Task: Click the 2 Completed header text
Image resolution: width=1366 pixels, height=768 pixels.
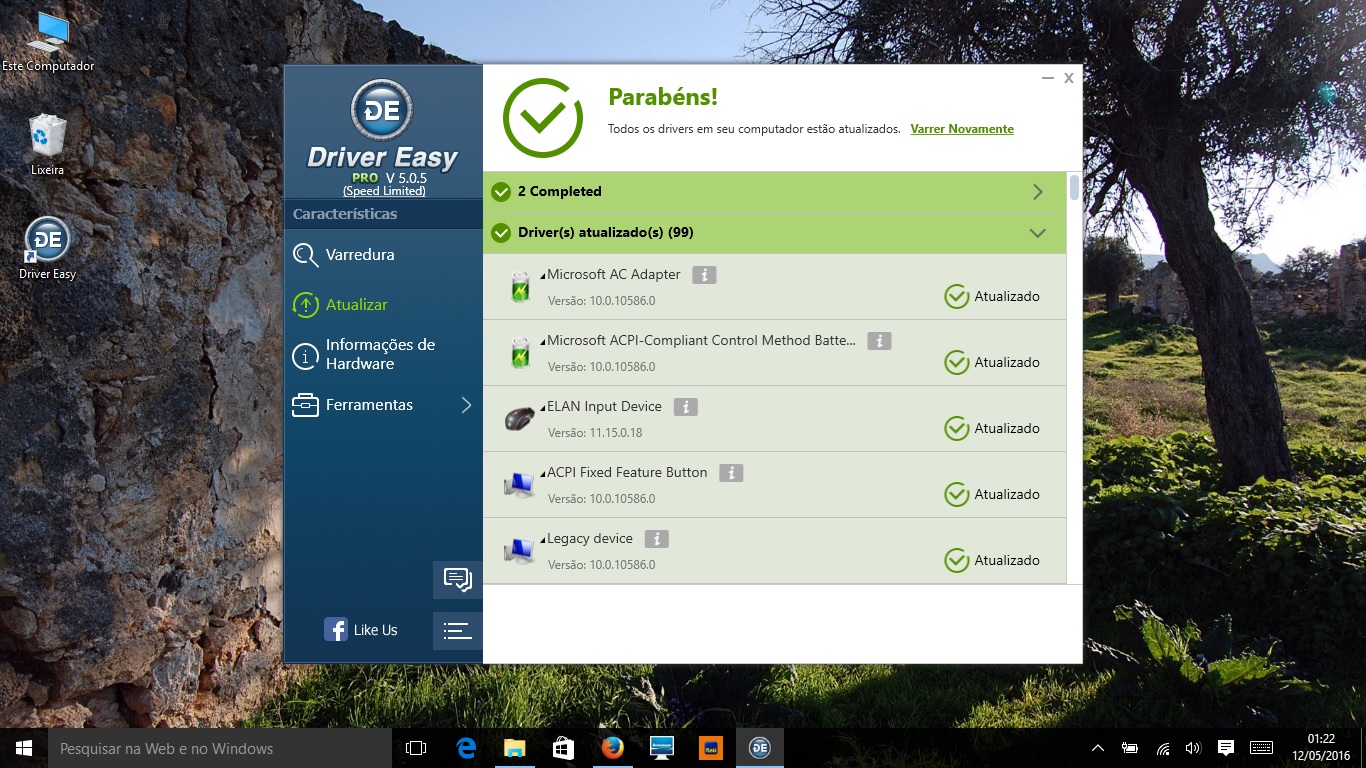Action: pyautogui.click(x=560, y=191)
